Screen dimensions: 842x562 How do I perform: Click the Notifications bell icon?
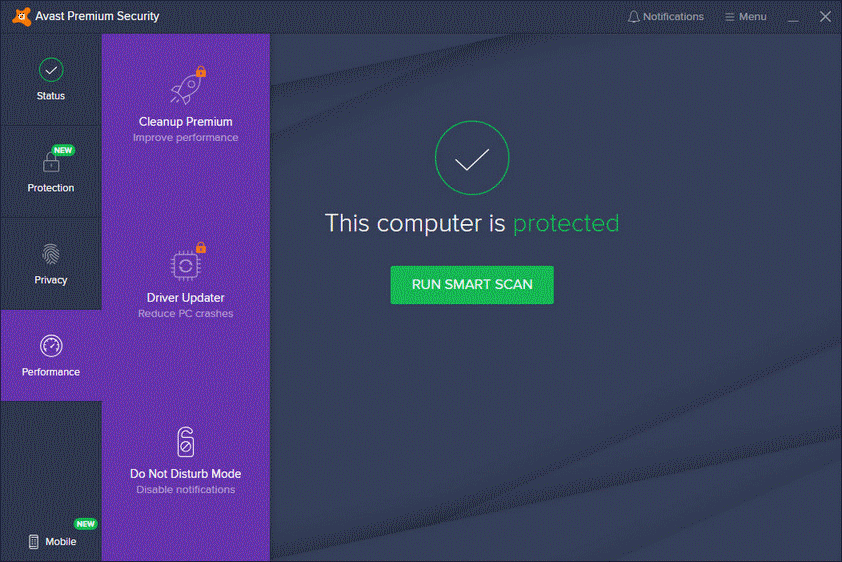tap(634, 17)
